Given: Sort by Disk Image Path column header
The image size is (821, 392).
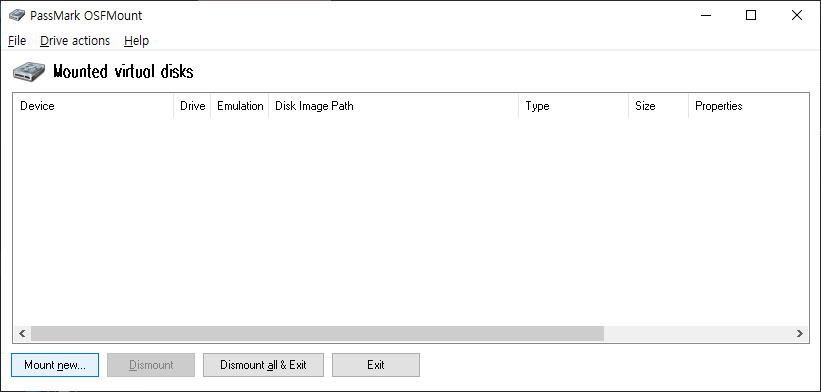Looking at the screenshot, I should (394, 106).
